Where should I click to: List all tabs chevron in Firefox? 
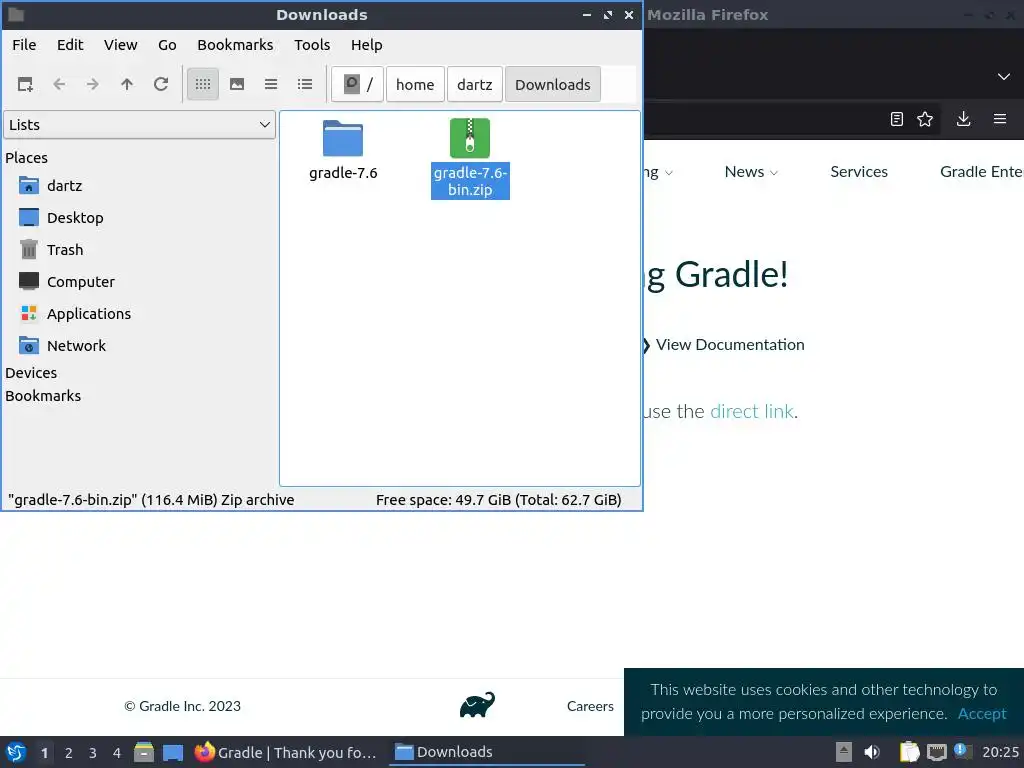(1004, 76)
